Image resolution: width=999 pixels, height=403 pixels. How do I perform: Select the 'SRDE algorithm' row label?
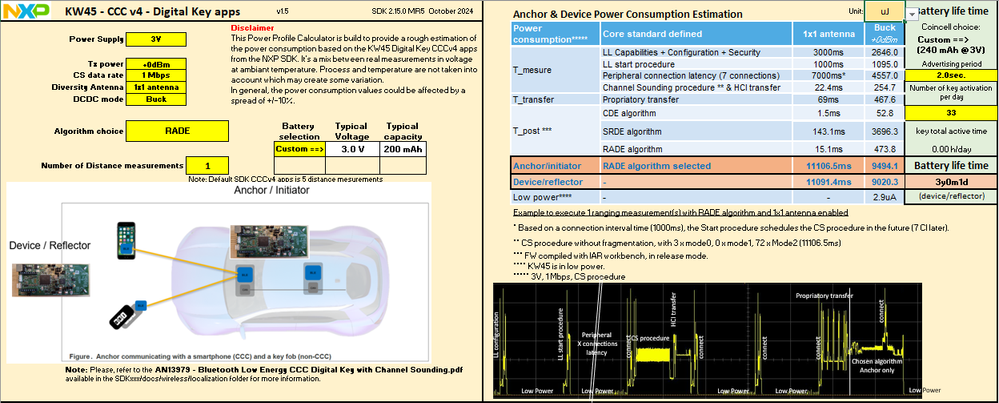(x=696, y=132)
